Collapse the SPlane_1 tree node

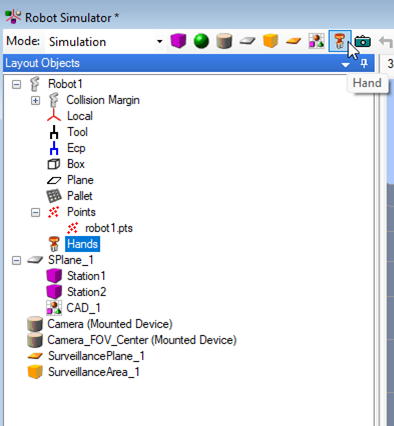point(16,260)
